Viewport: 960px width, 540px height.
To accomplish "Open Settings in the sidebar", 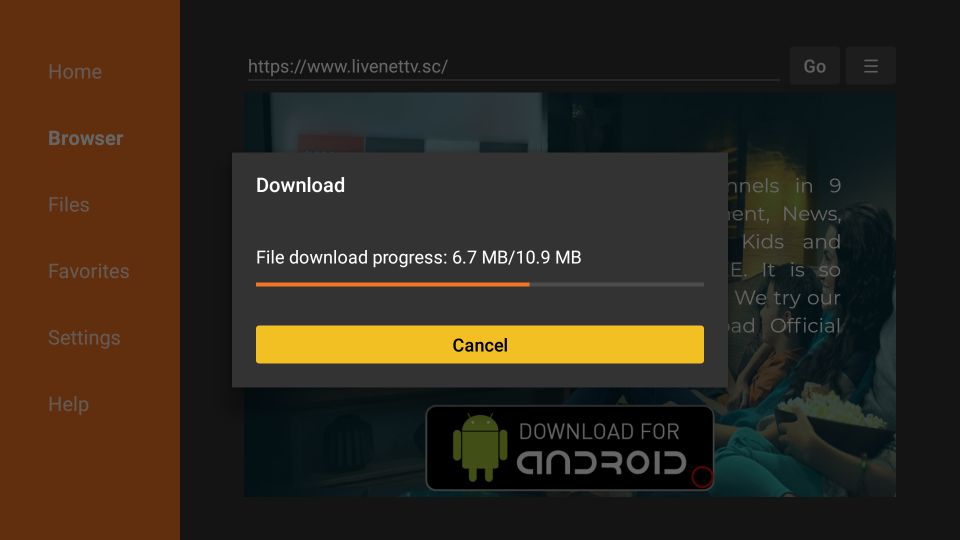I will 84,338.
